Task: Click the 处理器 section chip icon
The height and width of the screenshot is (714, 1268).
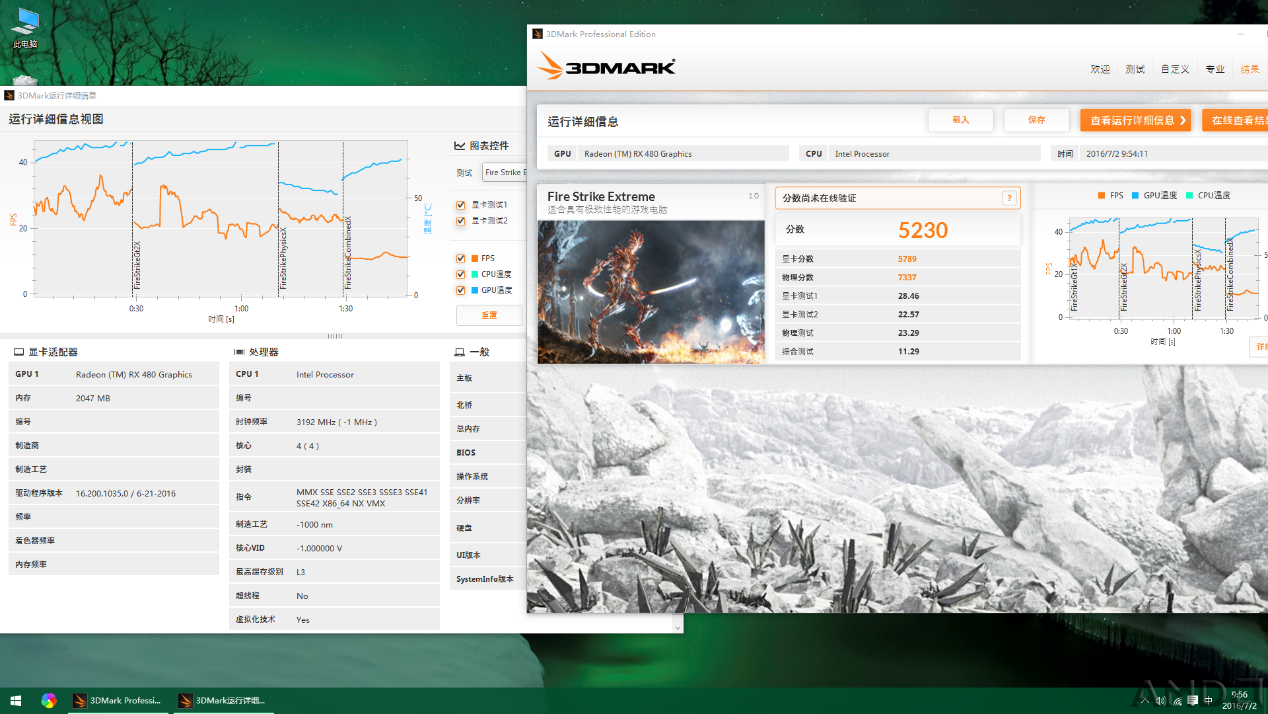Action: (239, 352)
